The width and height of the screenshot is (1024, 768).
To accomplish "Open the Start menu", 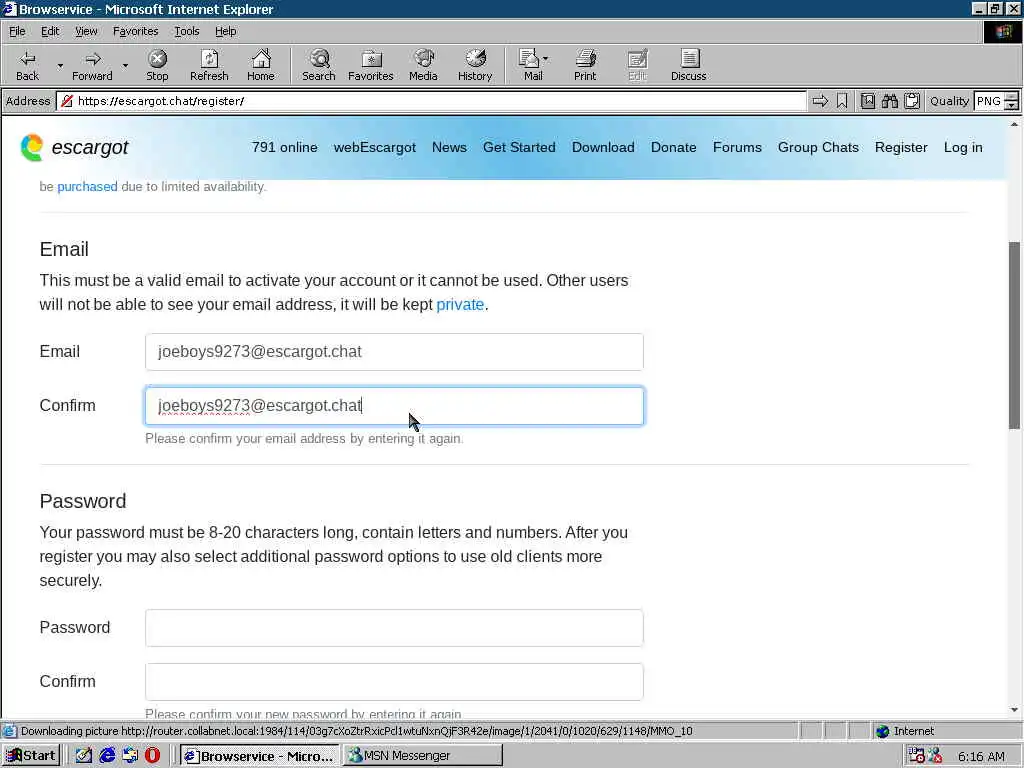I will coord(31,756).
